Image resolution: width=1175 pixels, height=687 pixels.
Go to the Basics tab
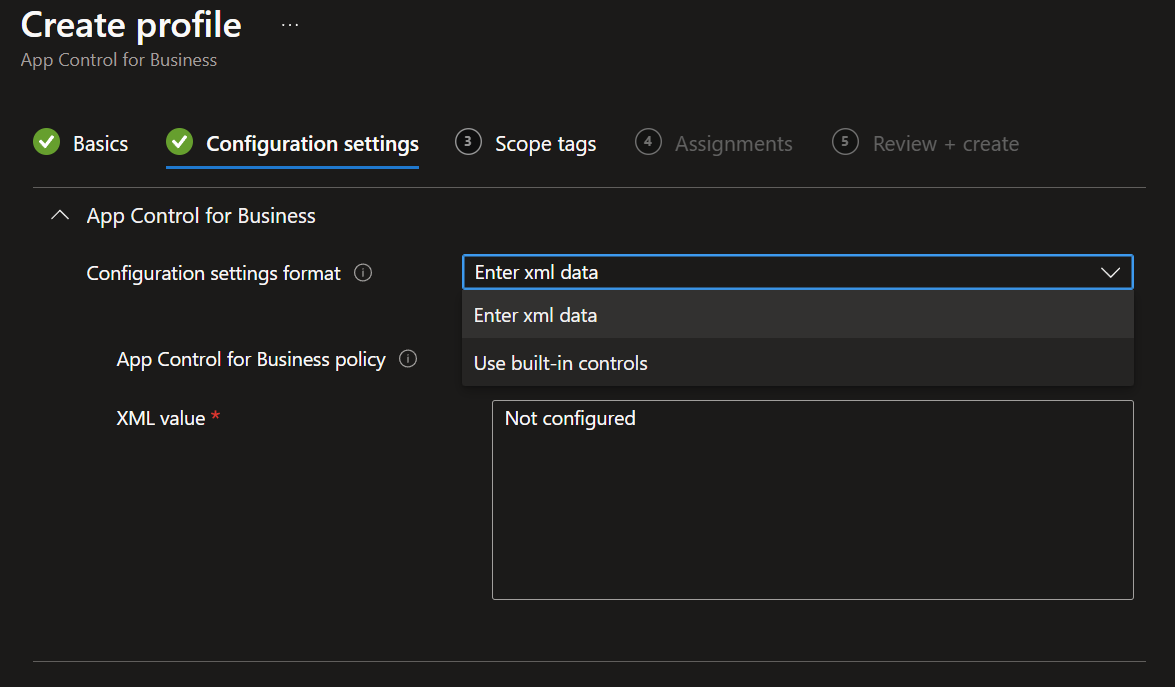(100, 144)
